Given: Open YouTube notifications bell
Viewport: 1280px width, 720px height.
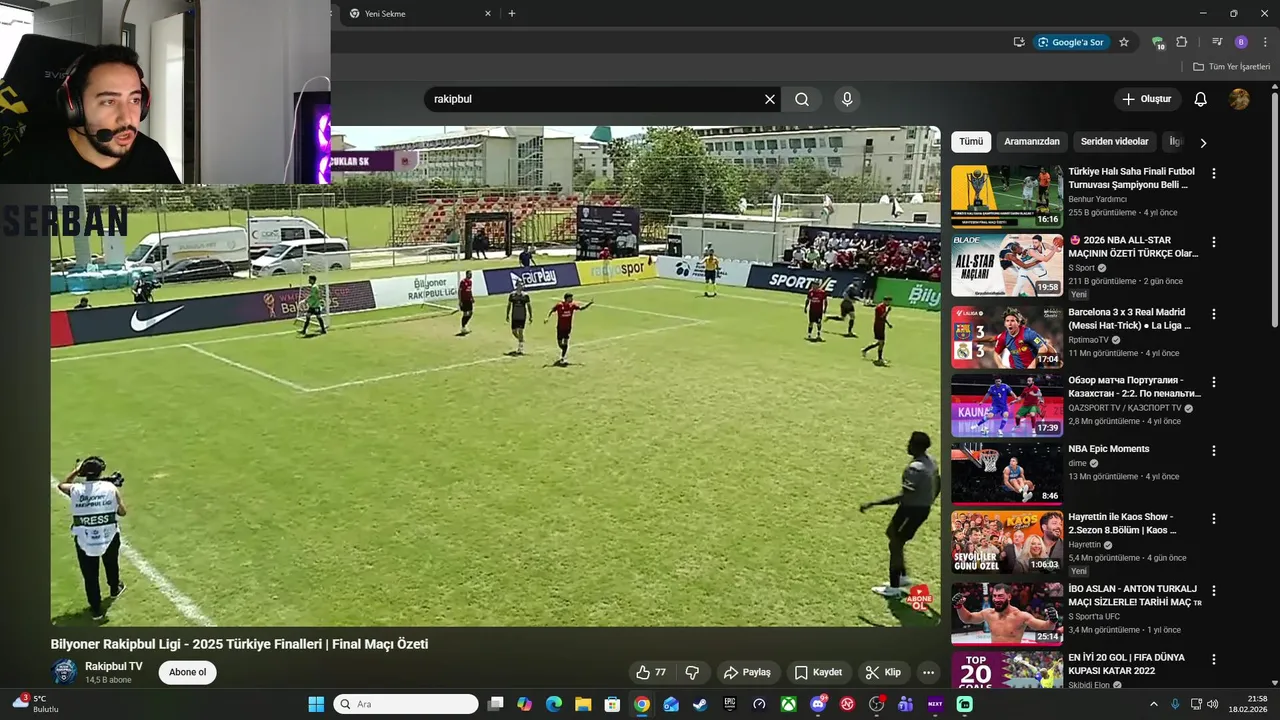Looking at the screenshot, I should pyautogui.click(x=1201, y=99).
